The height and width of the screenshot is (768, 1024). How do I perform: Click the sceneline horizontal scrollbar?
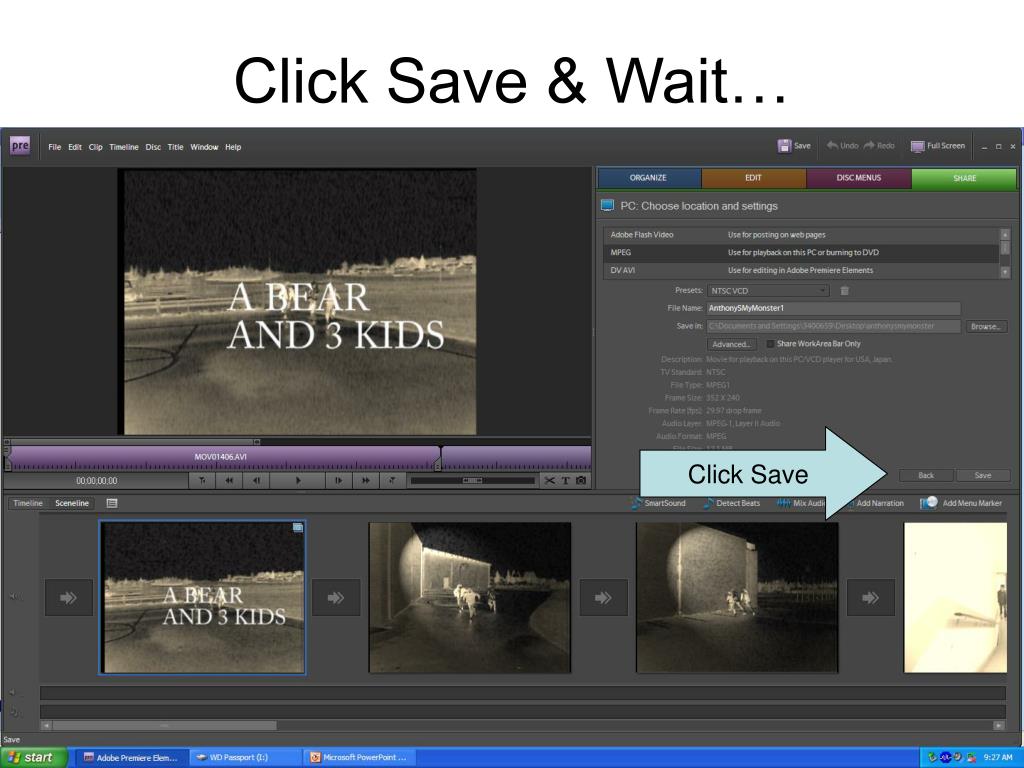(164, 726)
